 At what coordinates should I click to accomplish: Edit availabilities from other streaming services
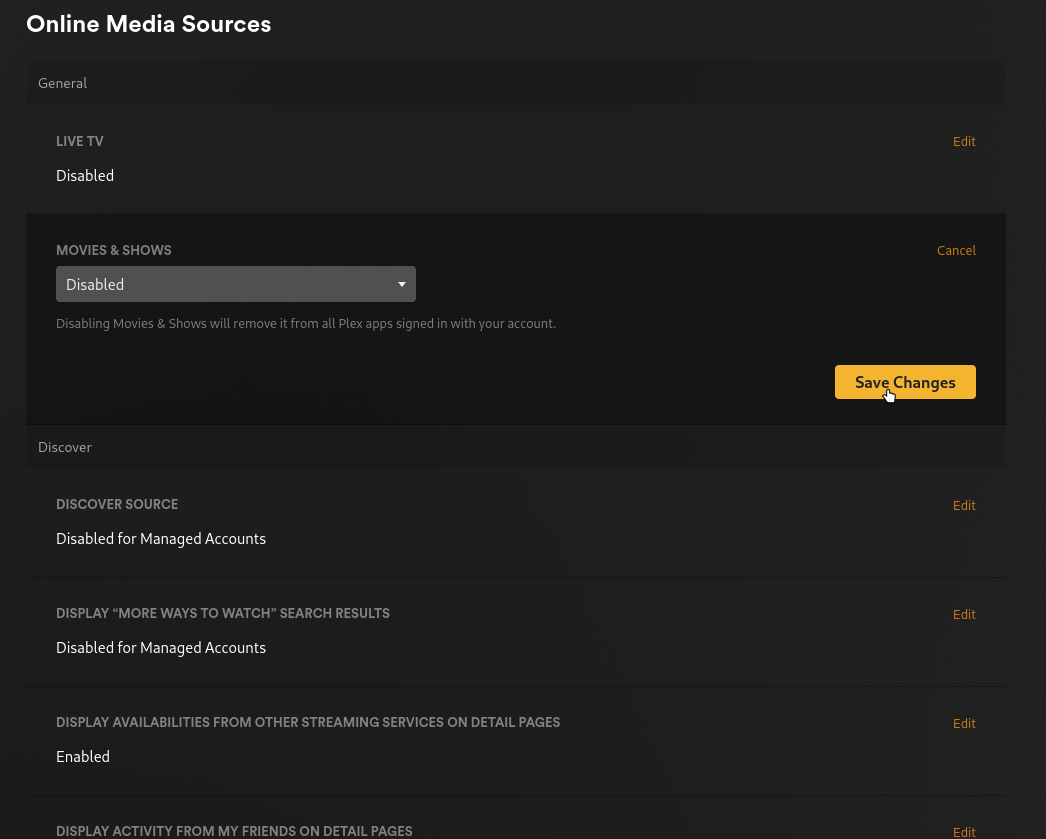963,723
